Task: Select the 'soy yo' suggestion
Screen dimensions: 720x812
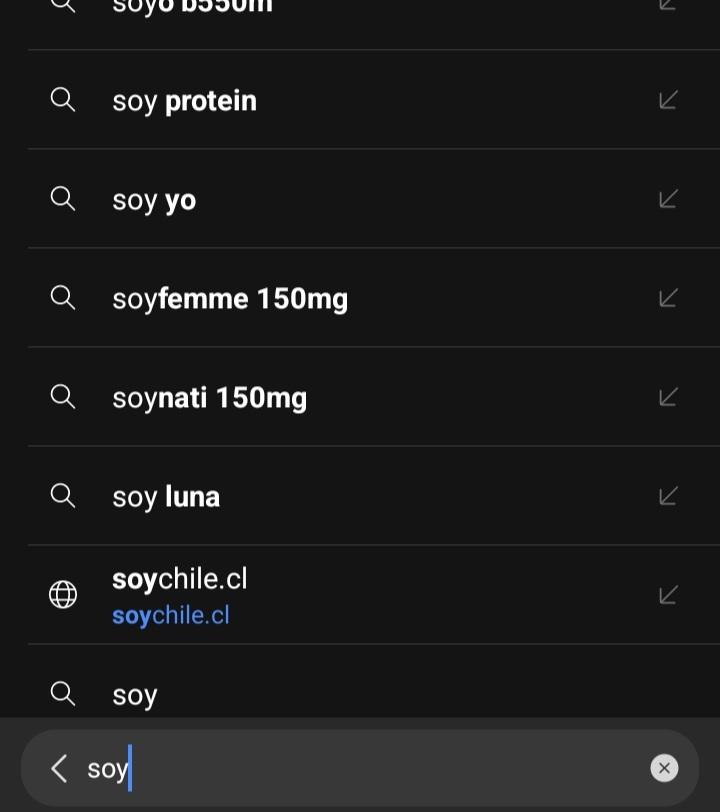Action: [x=154, y=200]
